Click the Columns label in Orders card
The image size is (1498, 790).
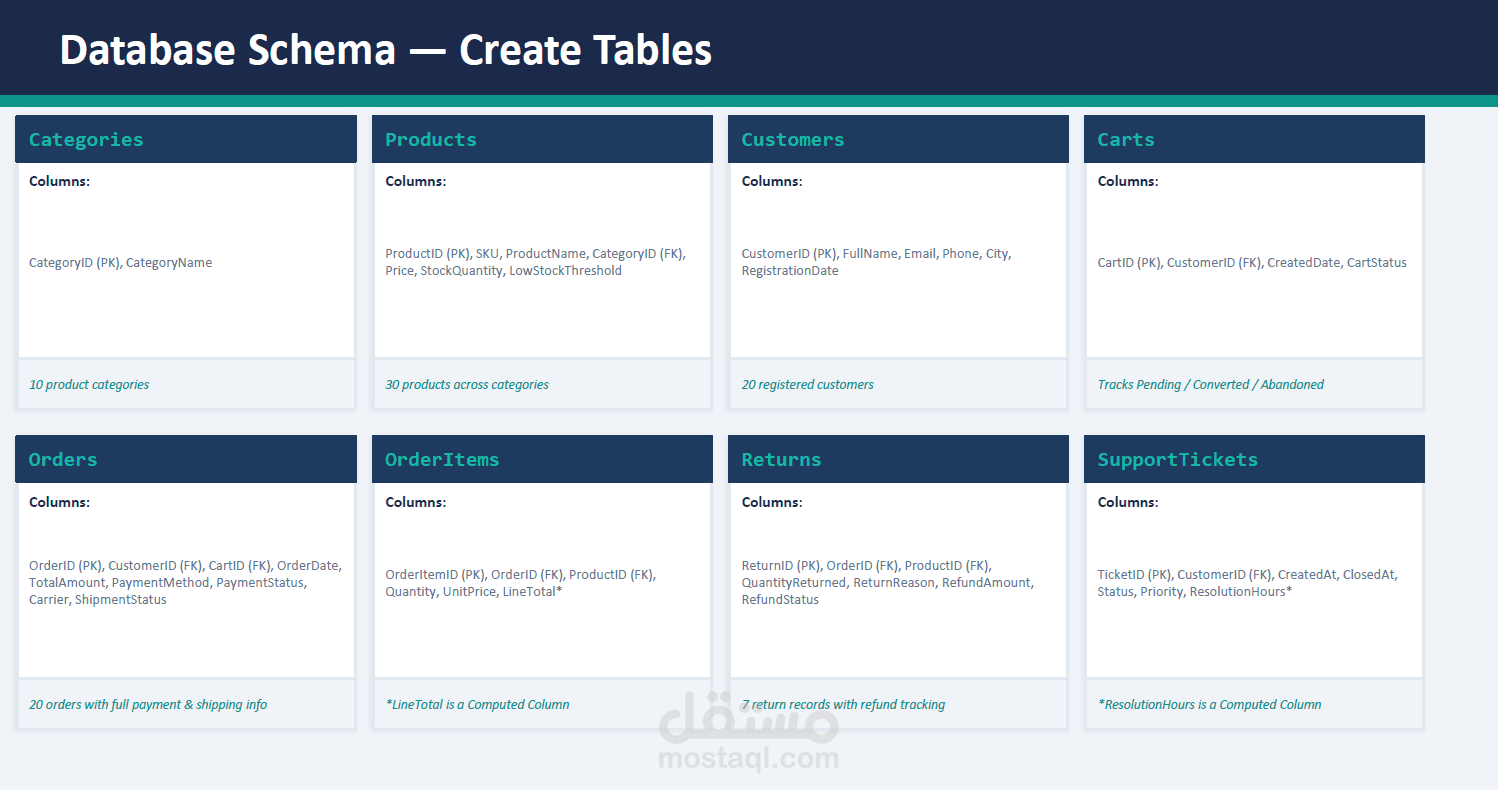59,502
